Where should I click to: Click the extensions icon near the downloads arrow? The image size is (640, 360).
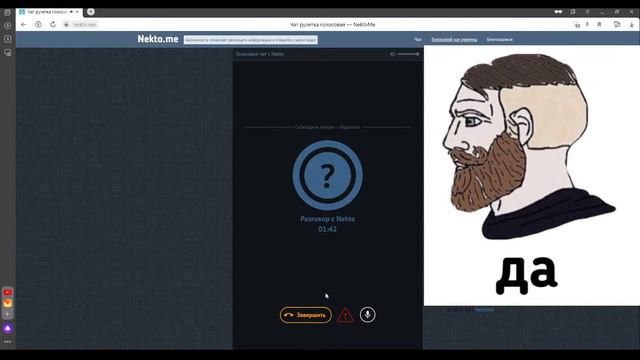click(617, 24)
